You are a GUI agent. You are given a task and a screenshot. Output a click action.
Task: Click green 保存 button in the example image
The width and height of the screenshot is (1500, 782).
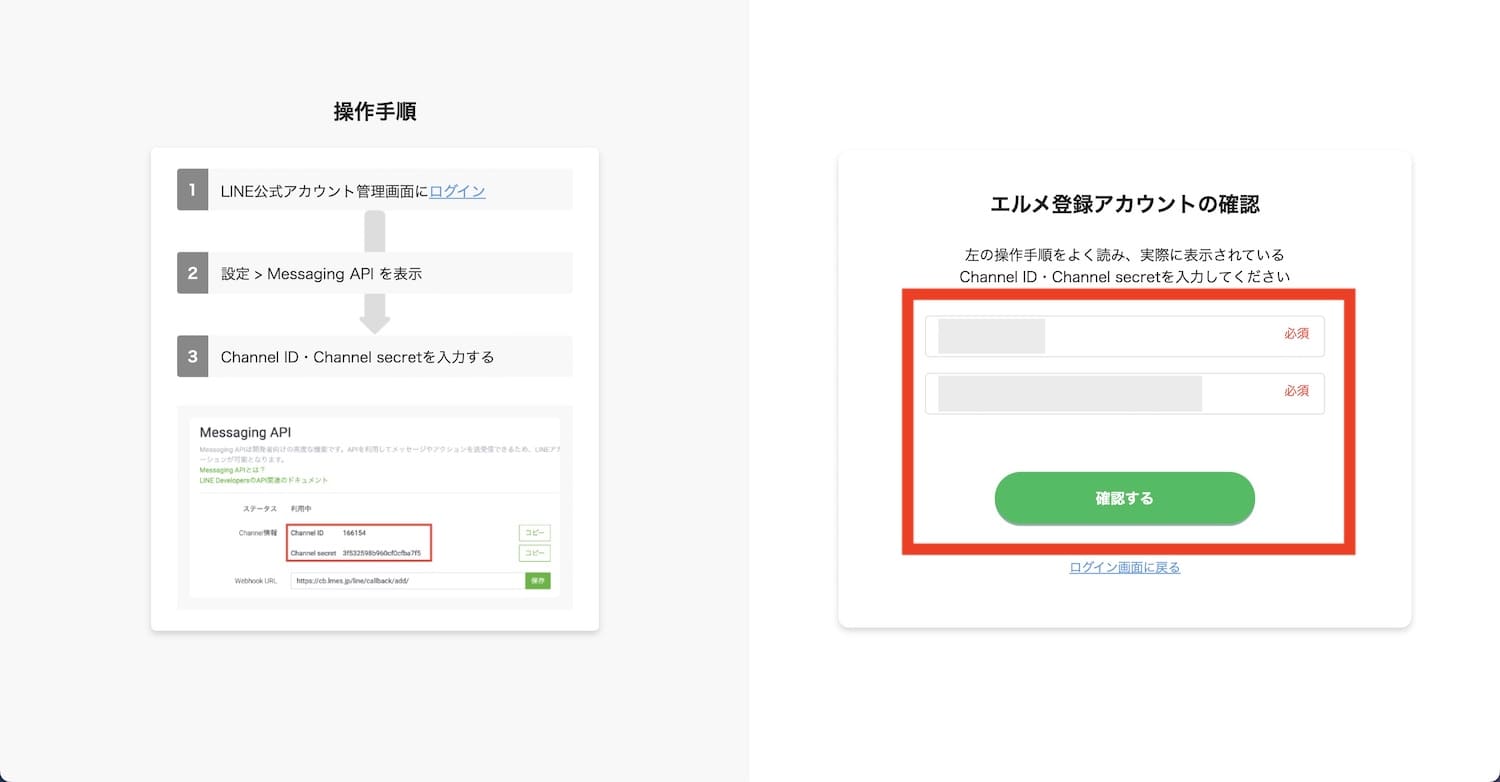coord(538,580)
